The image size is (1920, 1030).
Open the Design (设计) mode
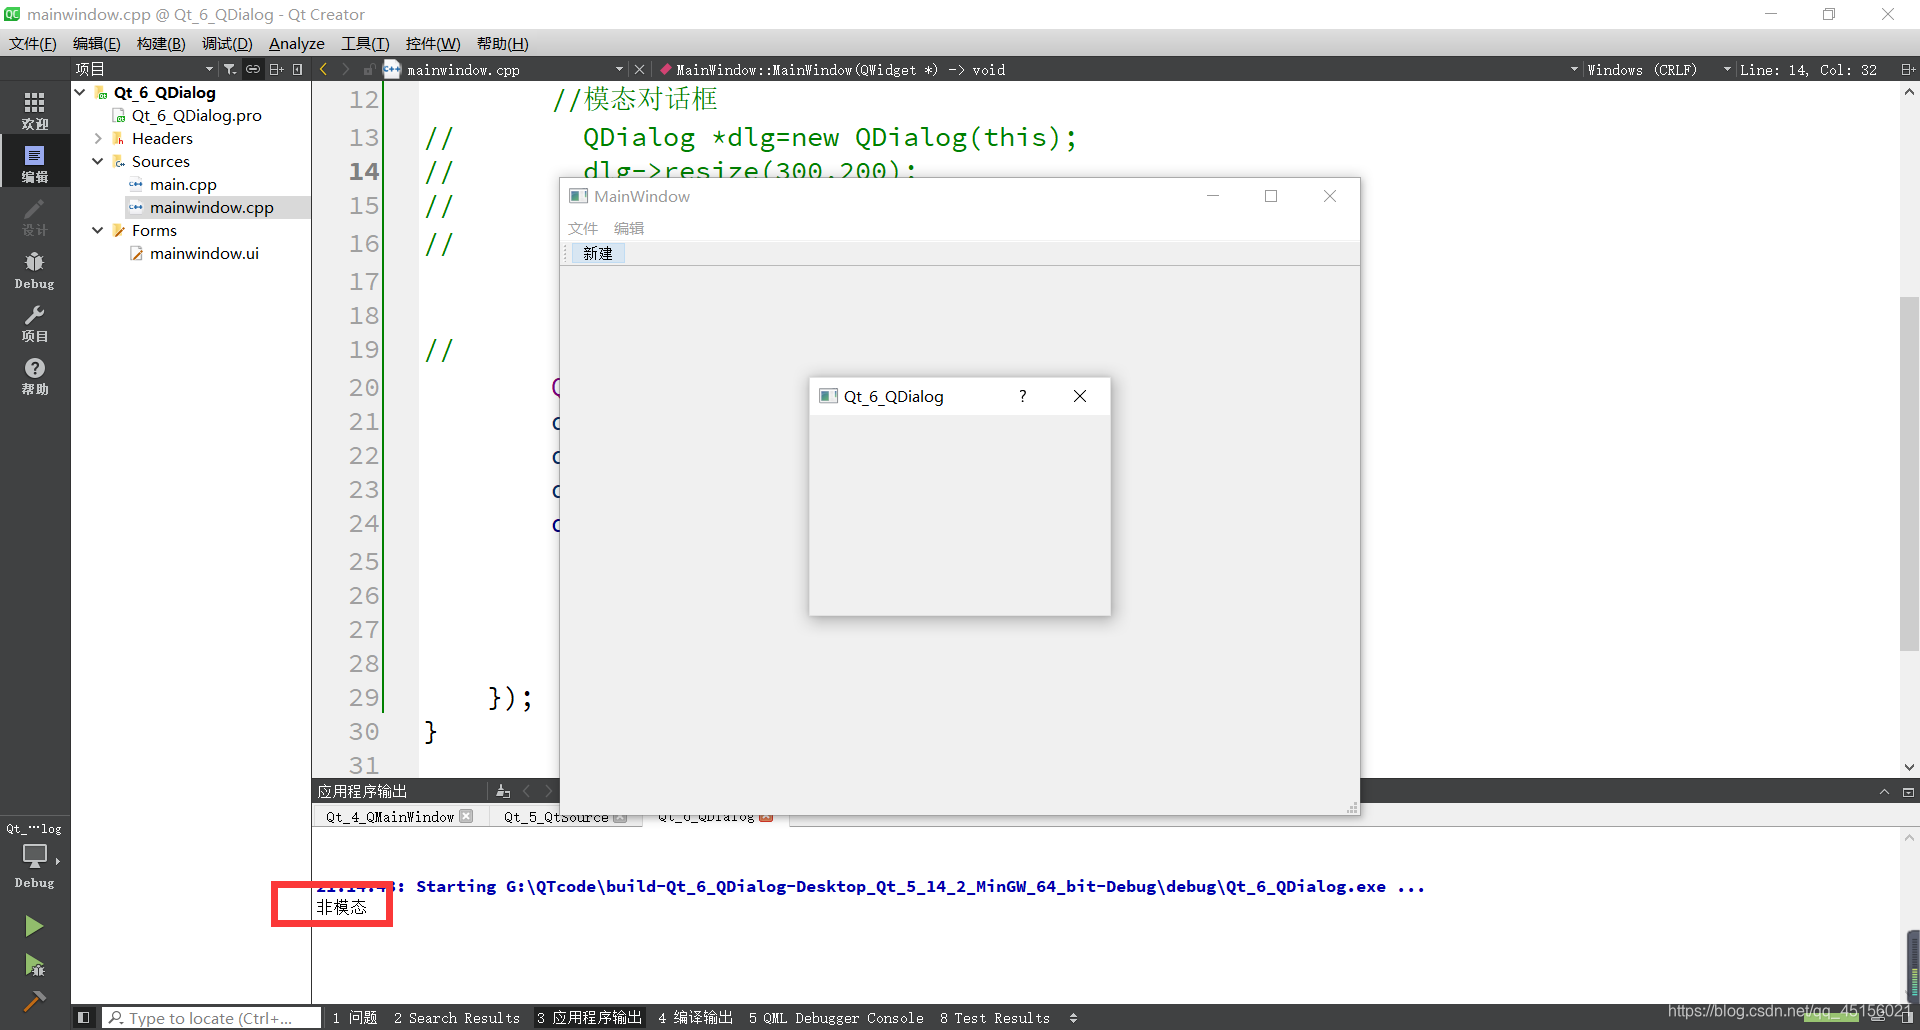(x=35, y=216)
